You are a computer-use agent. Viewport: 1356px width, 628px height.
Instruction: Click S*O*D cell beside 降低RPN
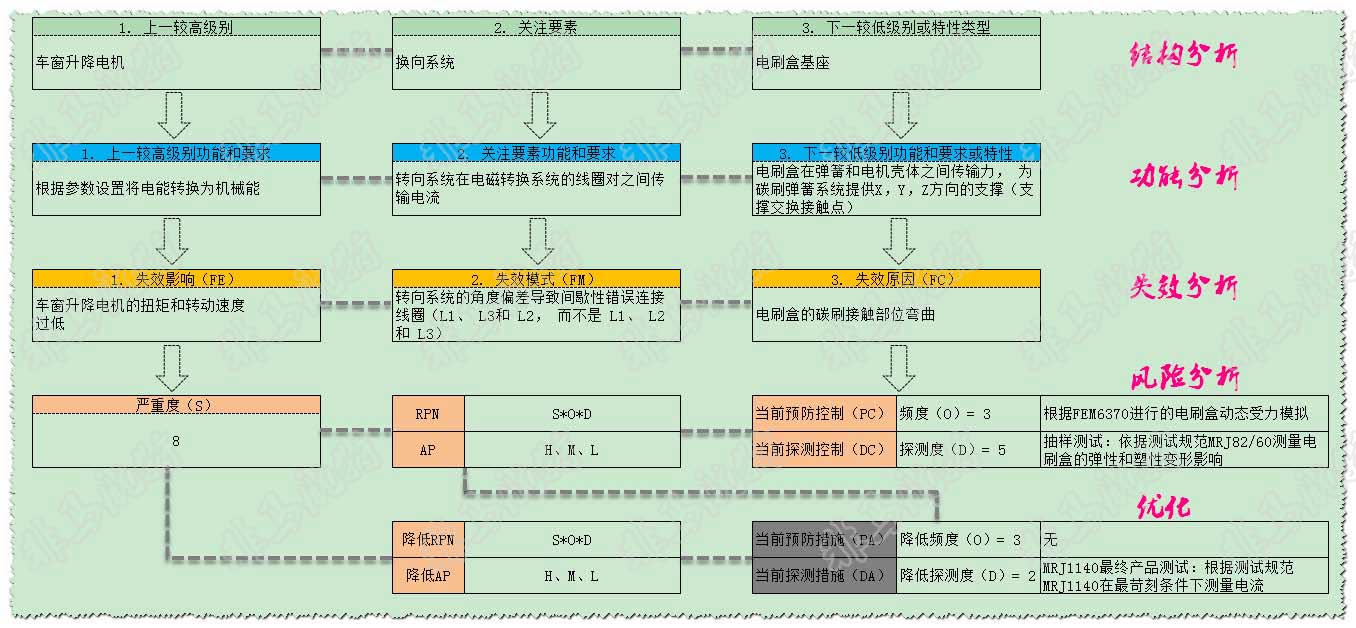[x=572, y=540]
